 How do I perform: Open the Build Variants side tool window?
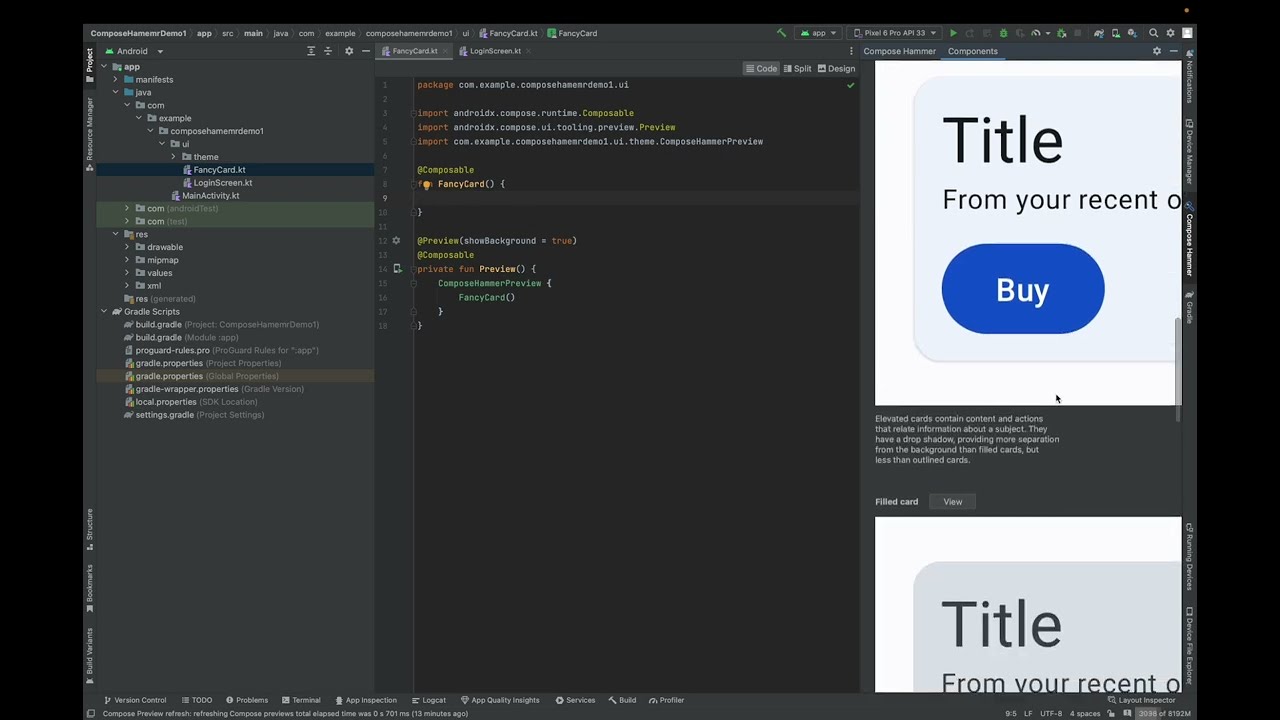click(x=89, y=654)
